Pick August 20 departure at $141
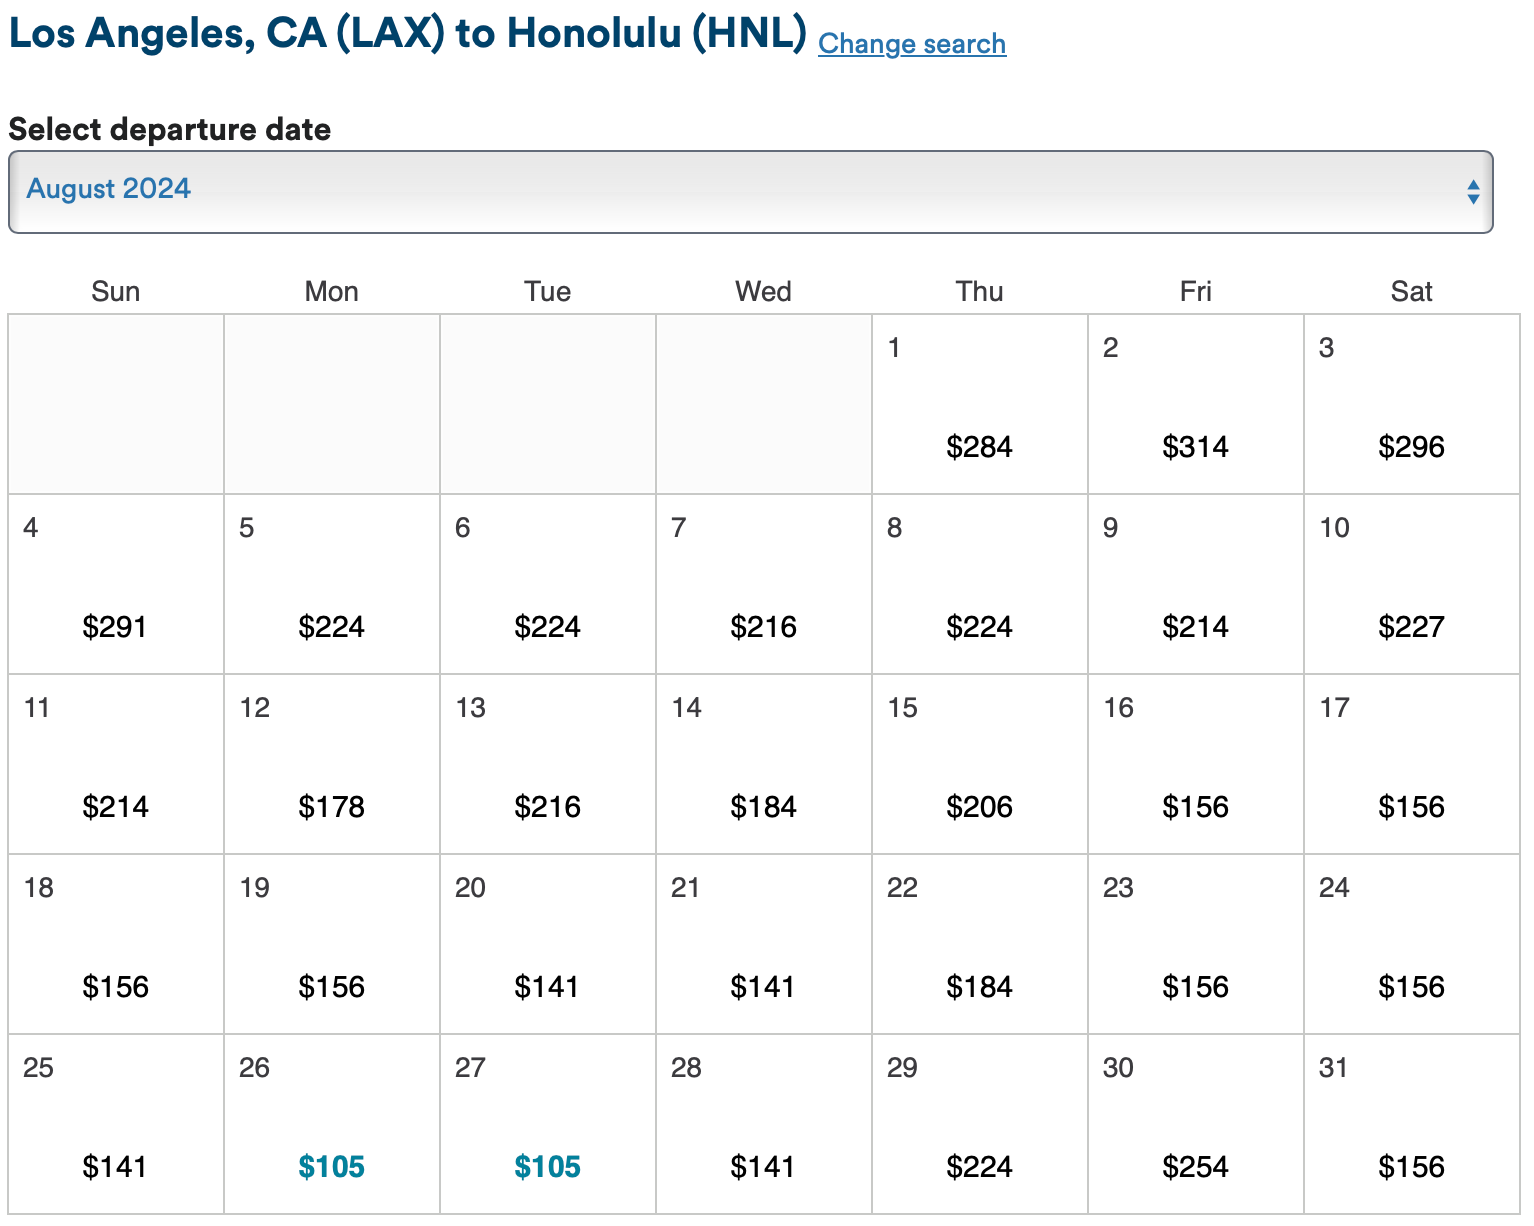Screen dimensions: 1534x1226 (x=547, y=986)
